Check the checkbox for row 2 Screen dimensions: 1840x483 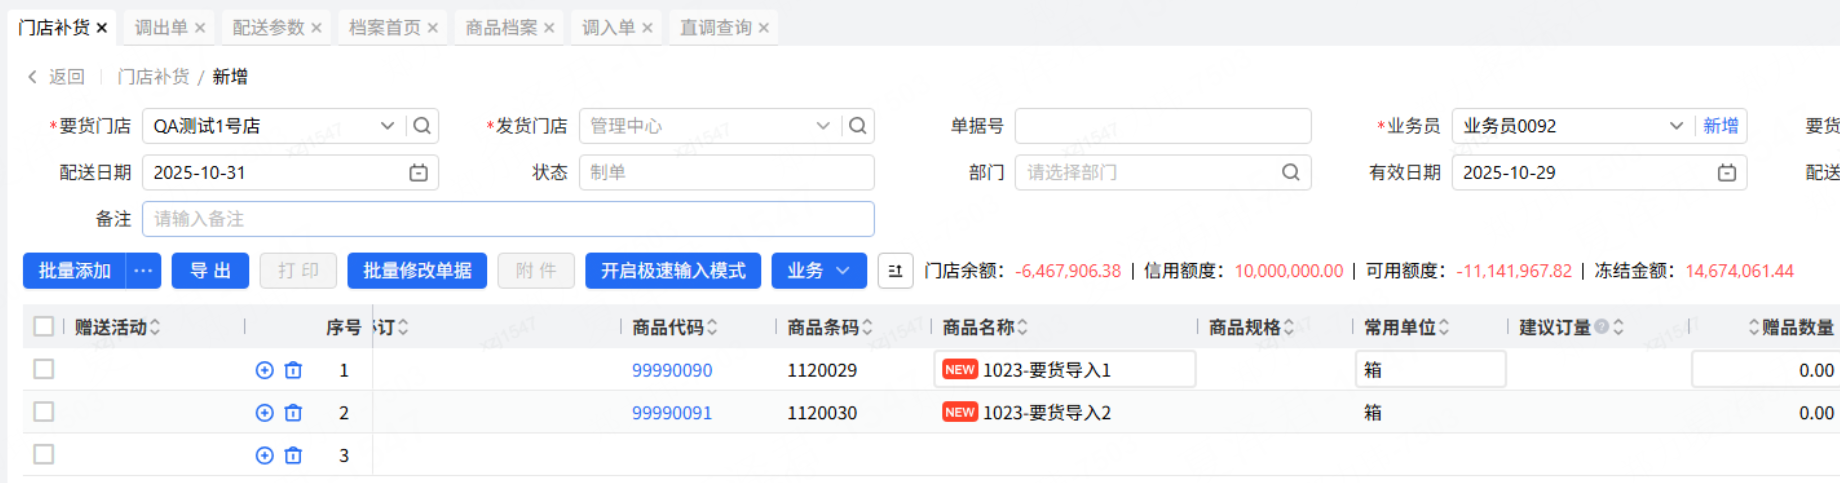click(x=44, y=412)
